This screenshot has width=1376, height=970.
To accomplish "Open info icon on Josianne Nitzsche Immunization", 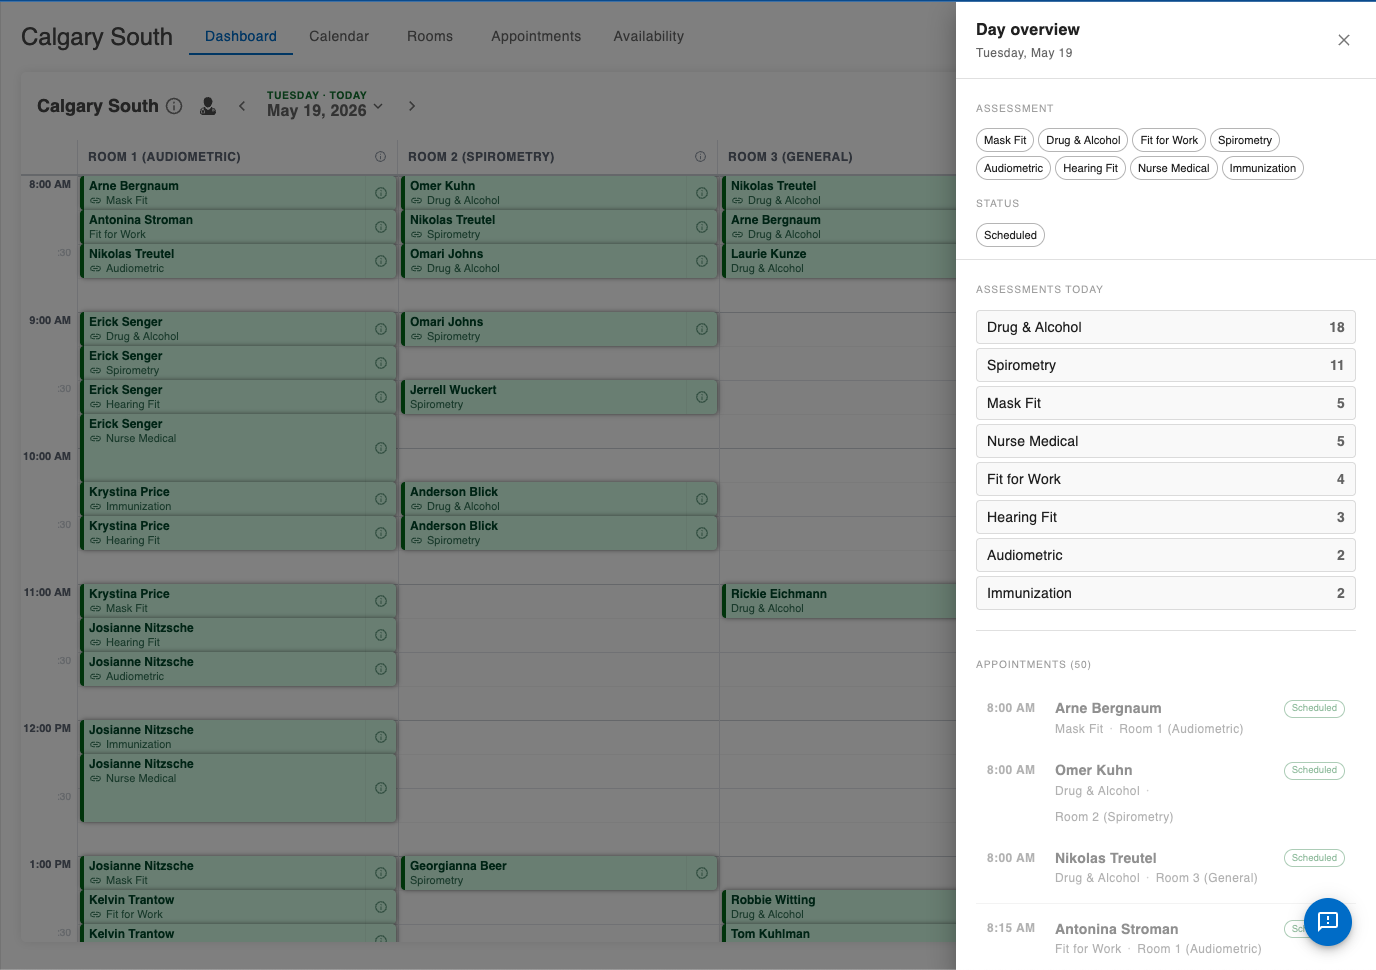I will (381, 737).
